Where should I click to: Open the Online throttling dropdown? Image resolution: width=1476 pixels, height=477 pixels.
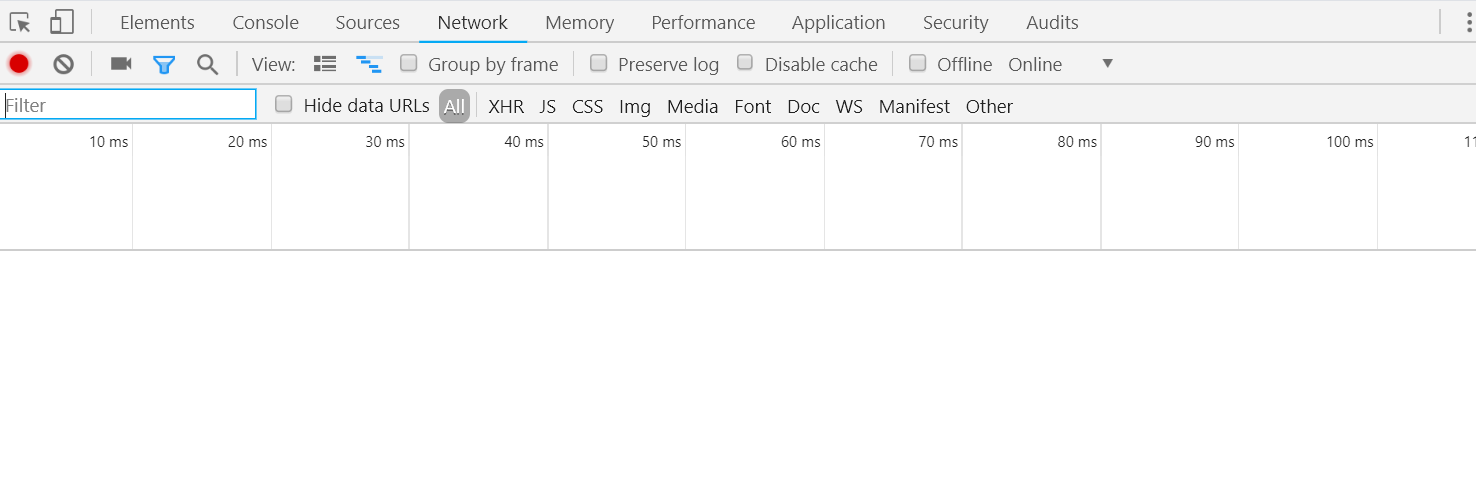coord(1060,64)
